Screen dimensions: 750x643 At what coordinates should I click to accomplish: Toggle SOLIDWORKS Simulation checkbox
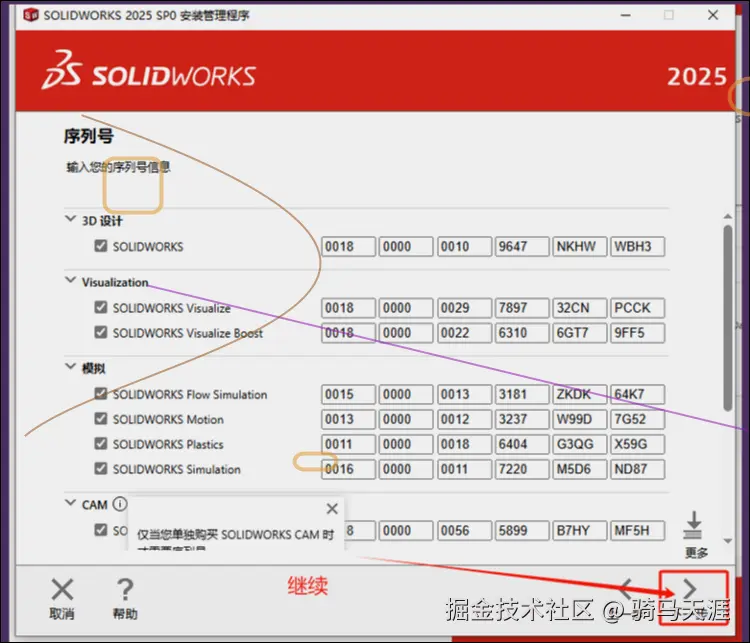[x=100, y=468]
